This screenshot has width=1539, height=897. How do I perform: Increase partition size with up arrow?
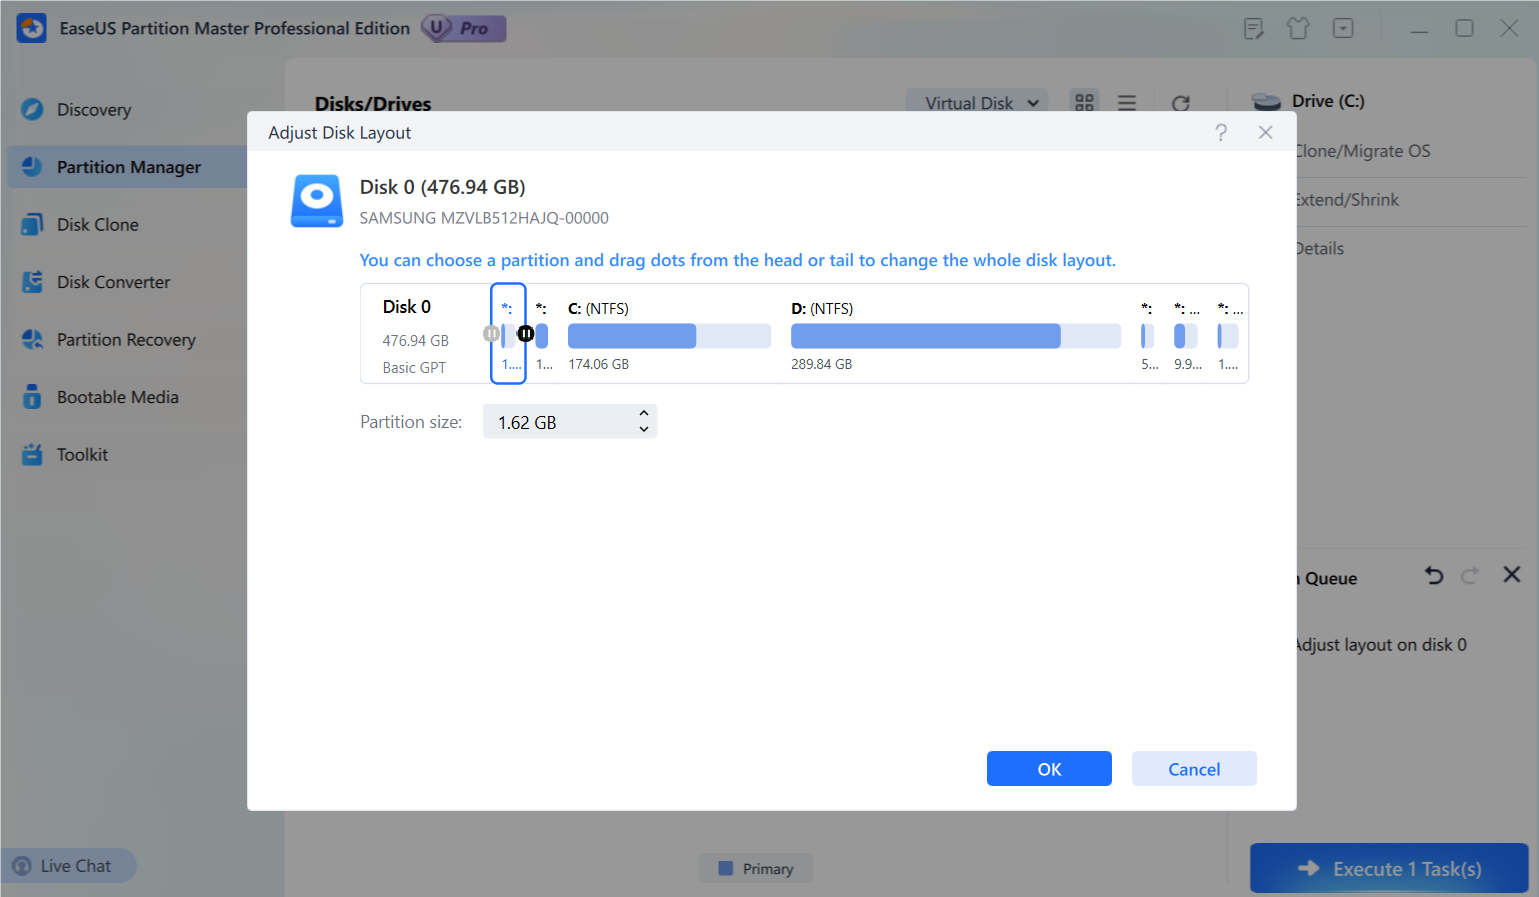coord(644,413)
